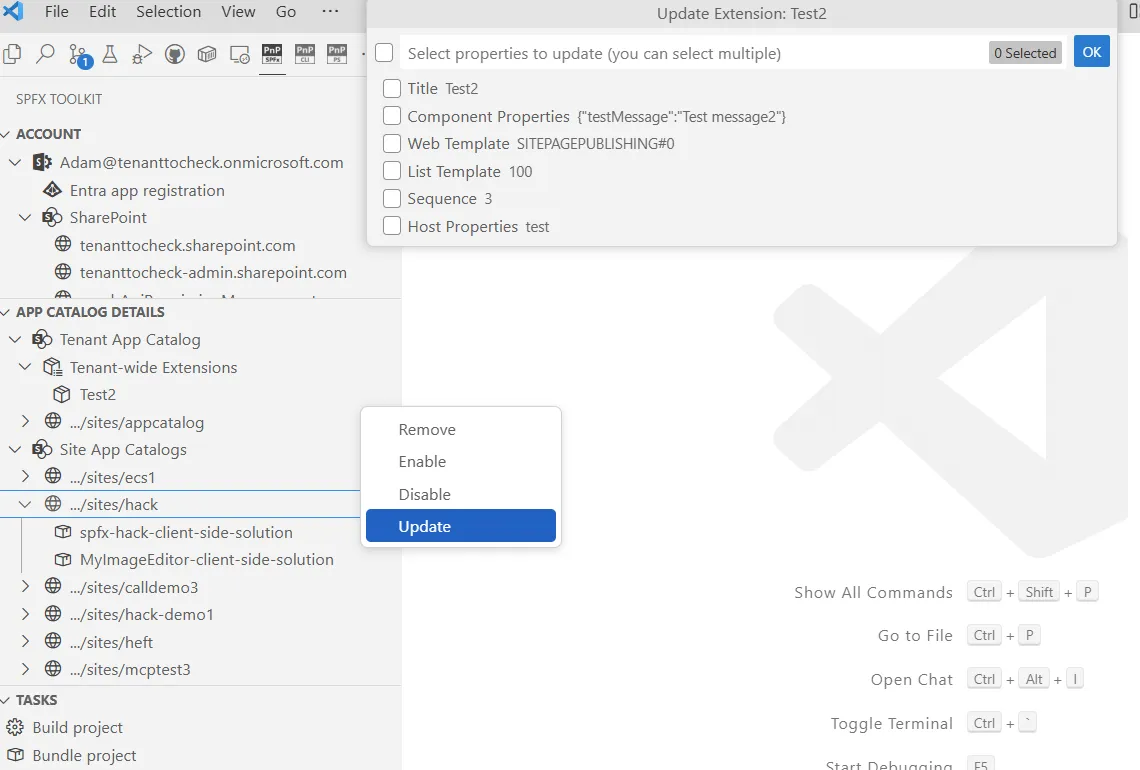Choose Update from the context menu
1140x770 pixels.
[424, 525]
